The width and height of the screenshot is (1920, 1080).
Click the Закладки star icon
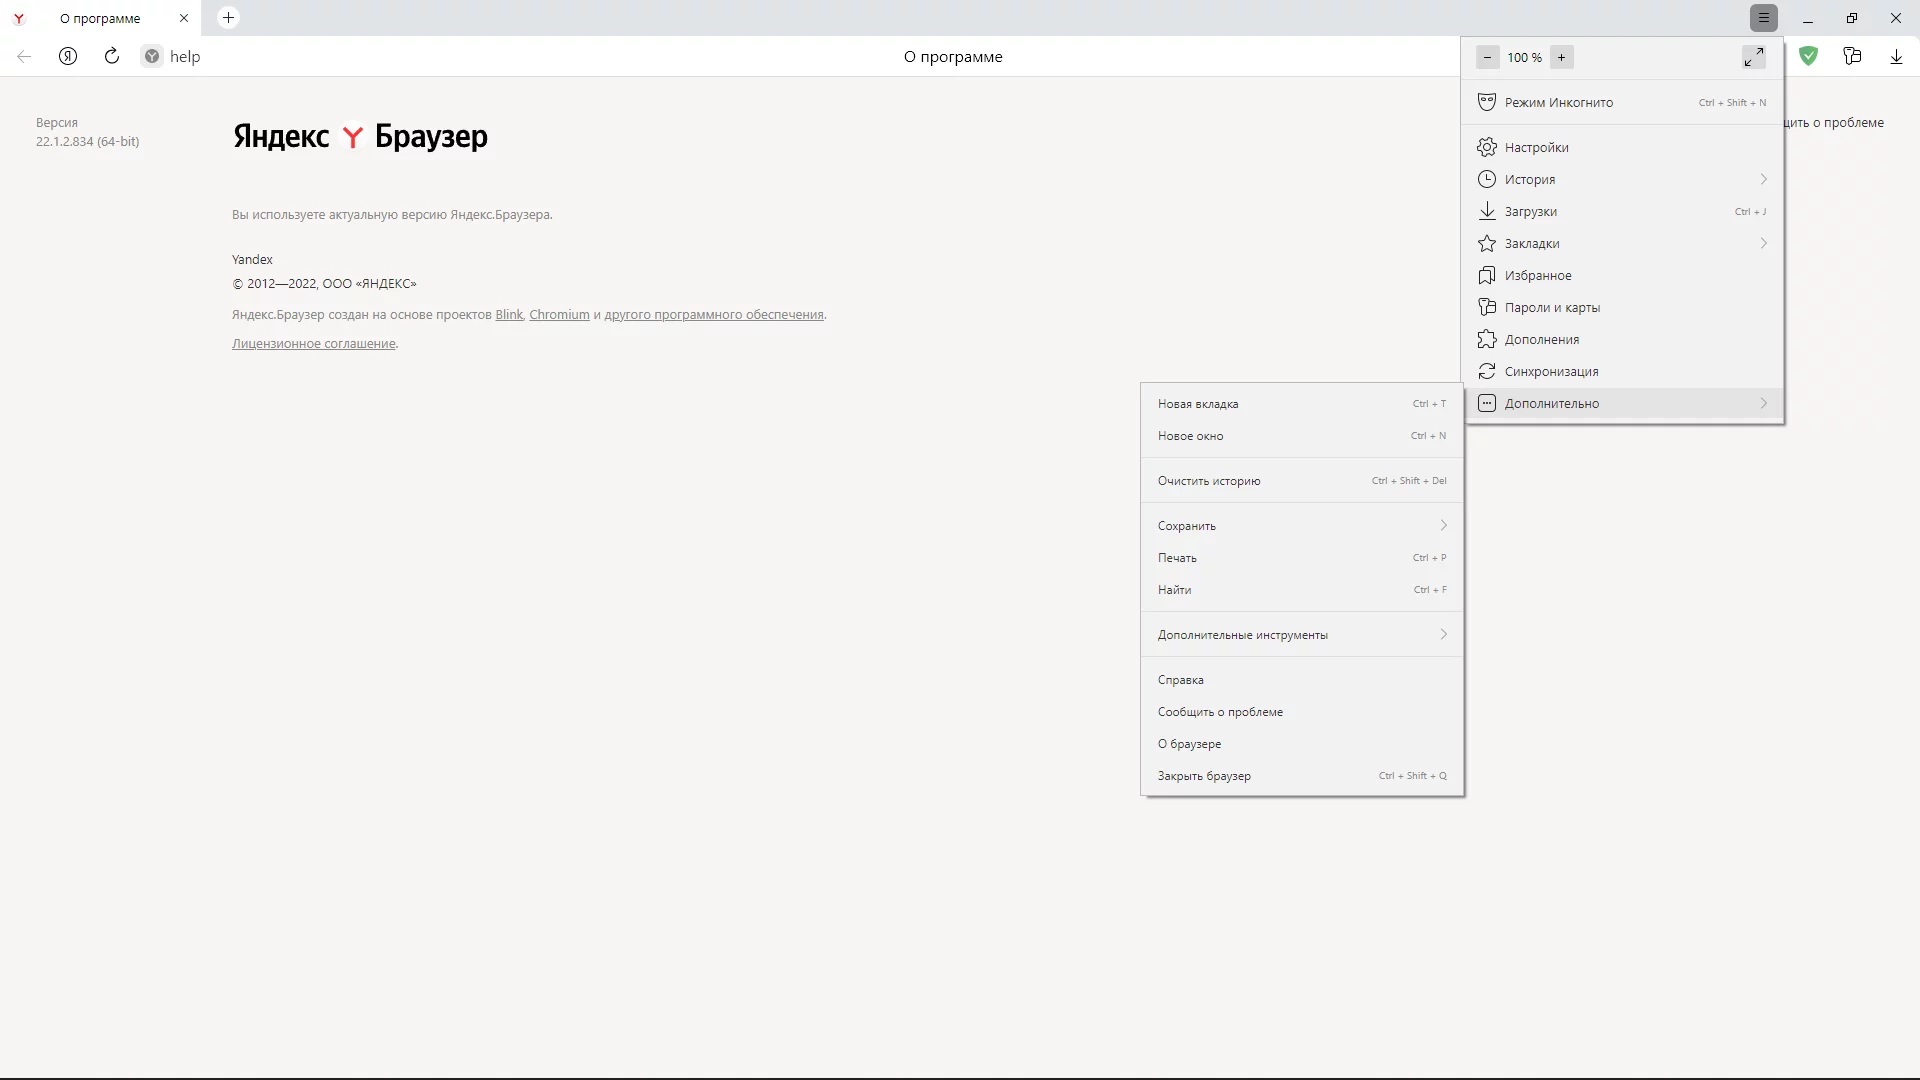[1487, 243]
